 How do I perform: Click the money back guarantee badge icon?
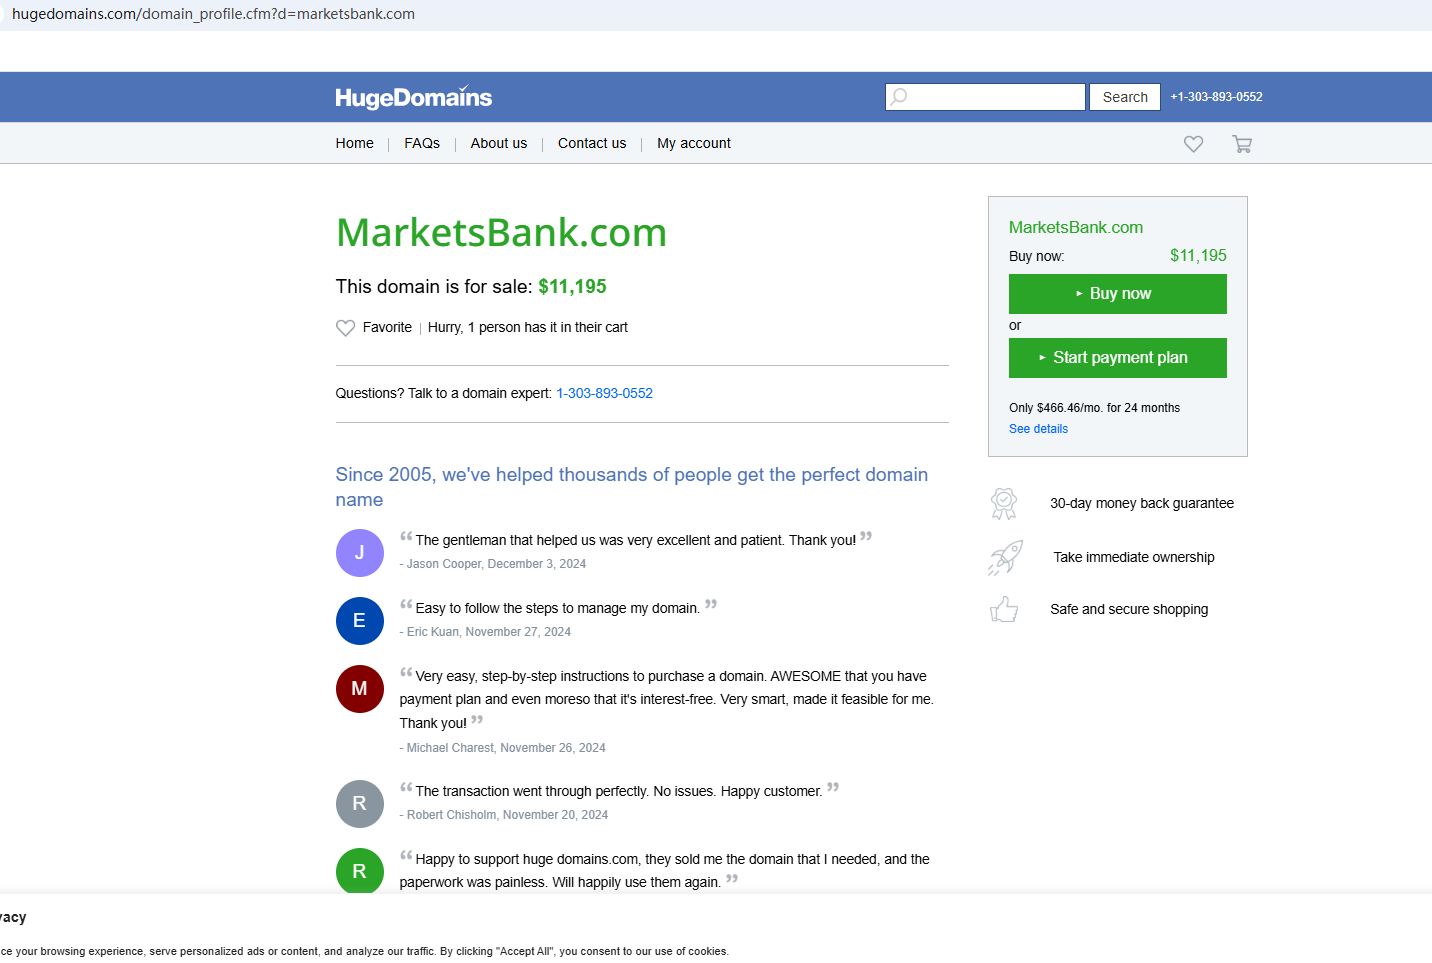point(1004,503)
